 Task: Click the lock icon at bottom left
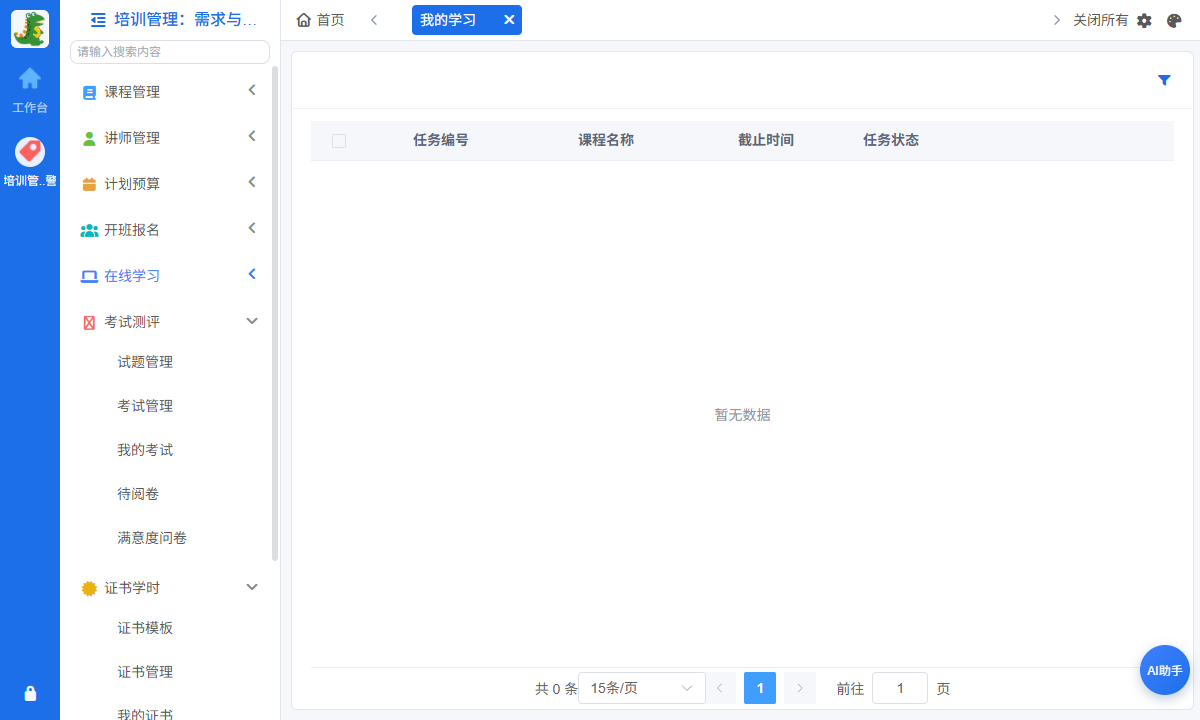coord(30,693)
